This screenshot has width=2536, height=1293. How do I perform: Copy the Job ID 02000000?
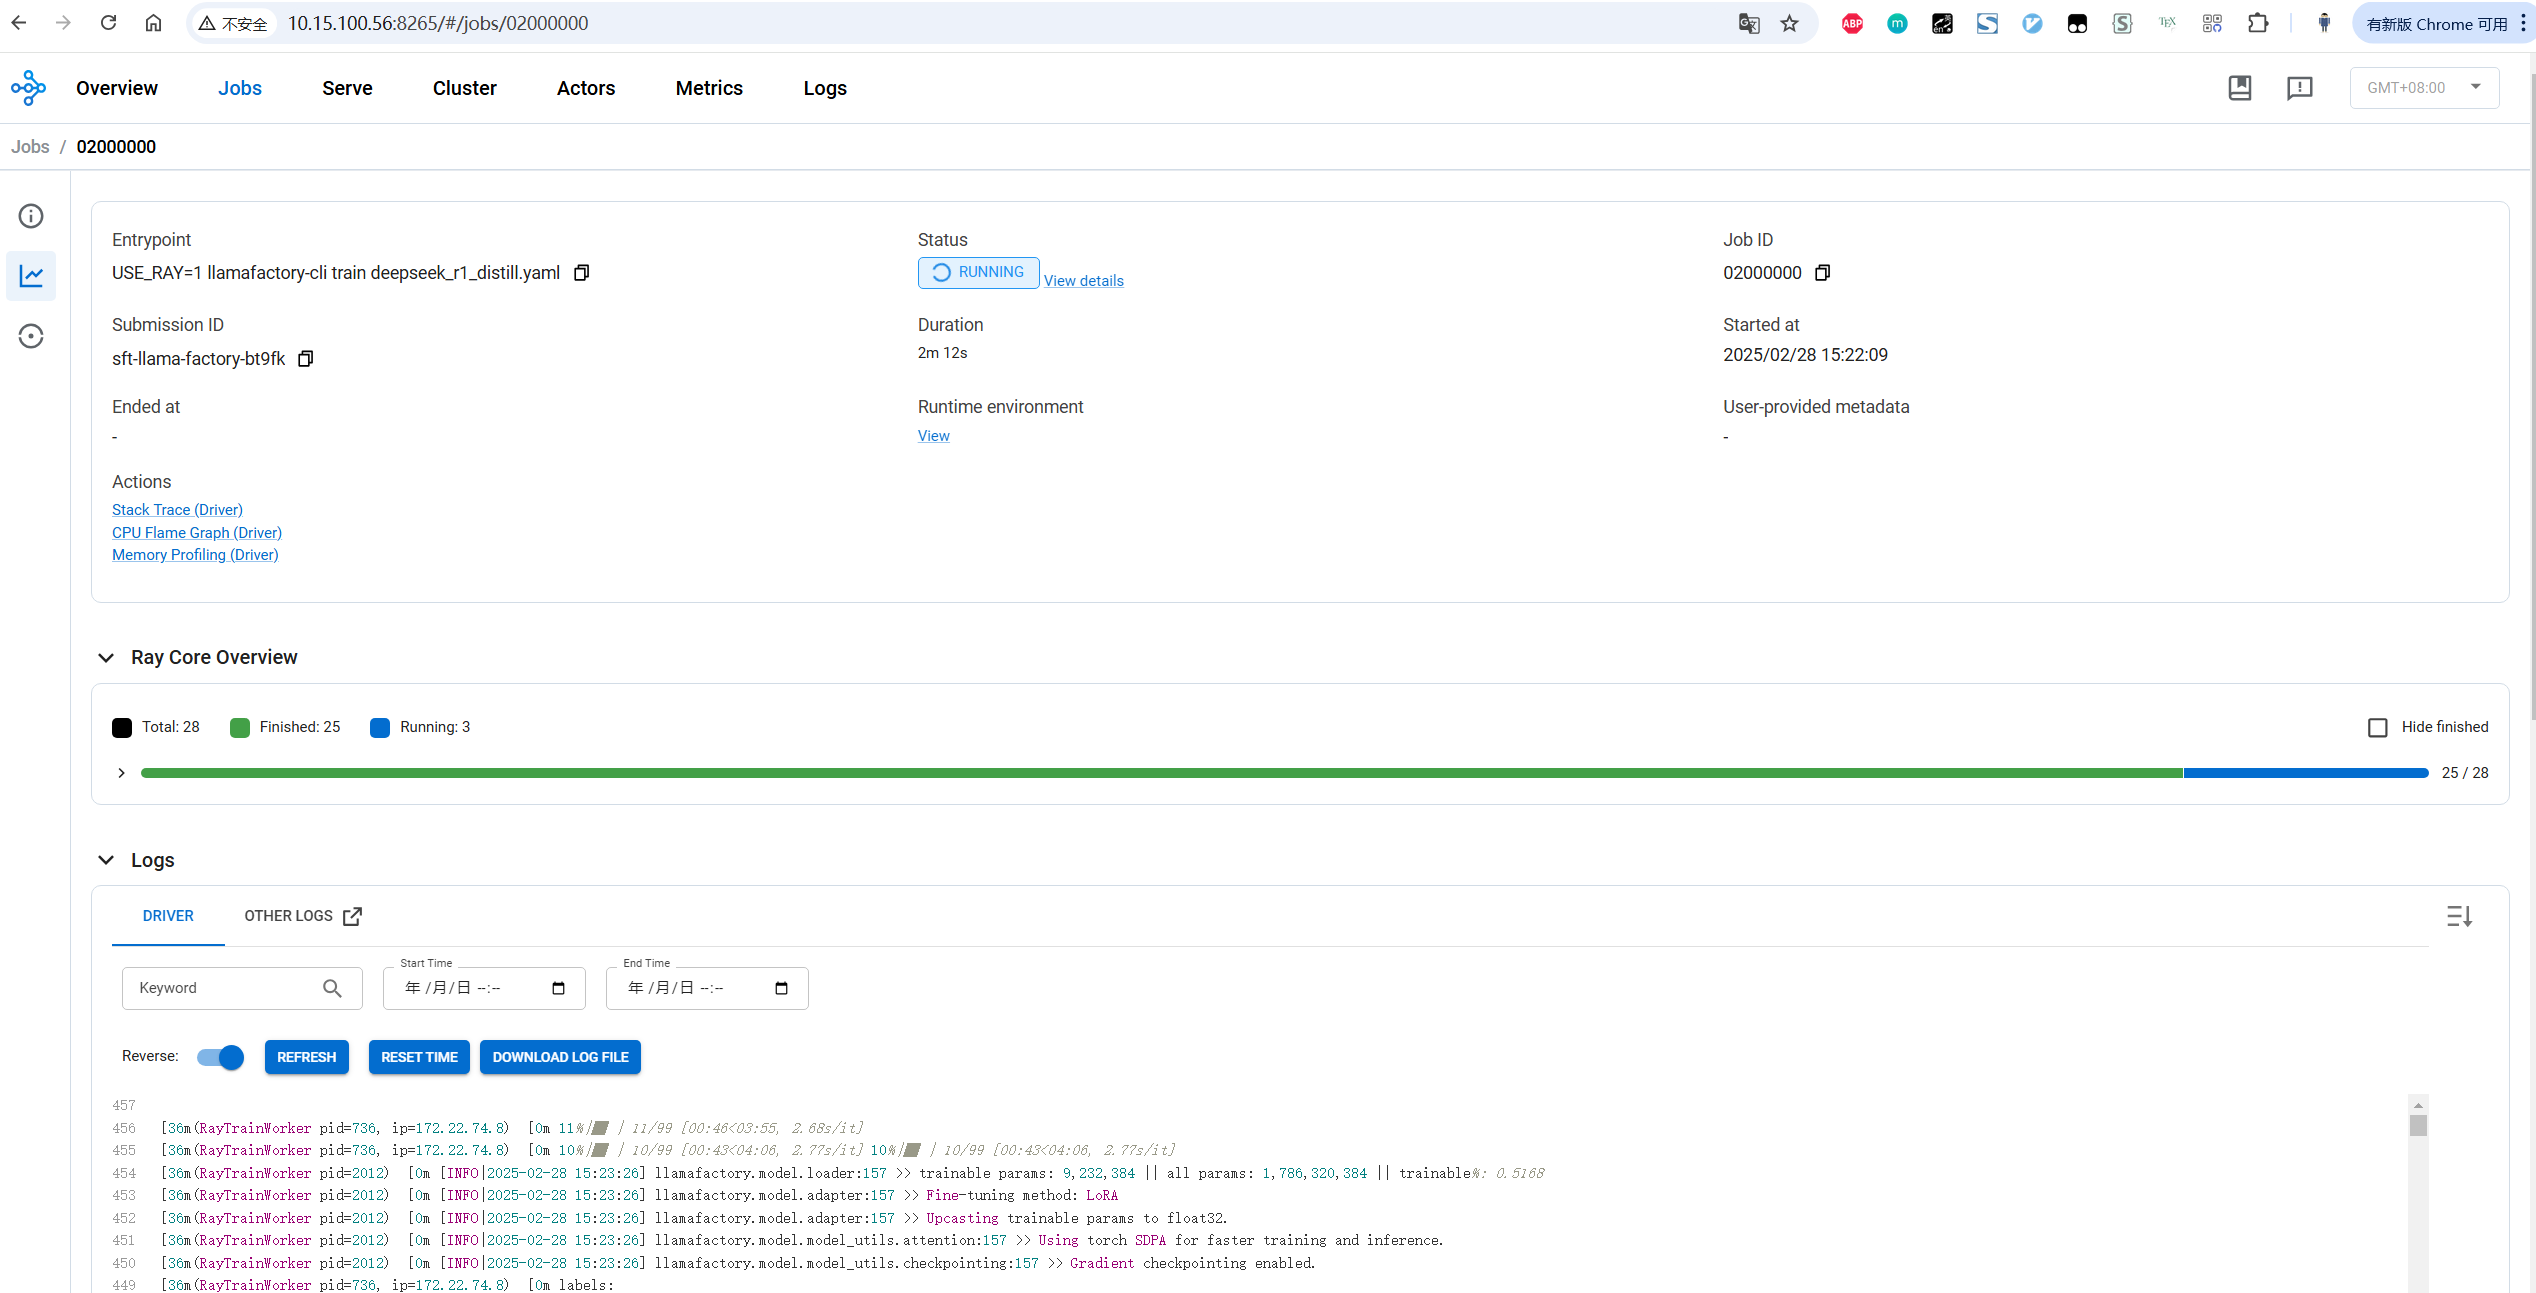coord(1822,273)
